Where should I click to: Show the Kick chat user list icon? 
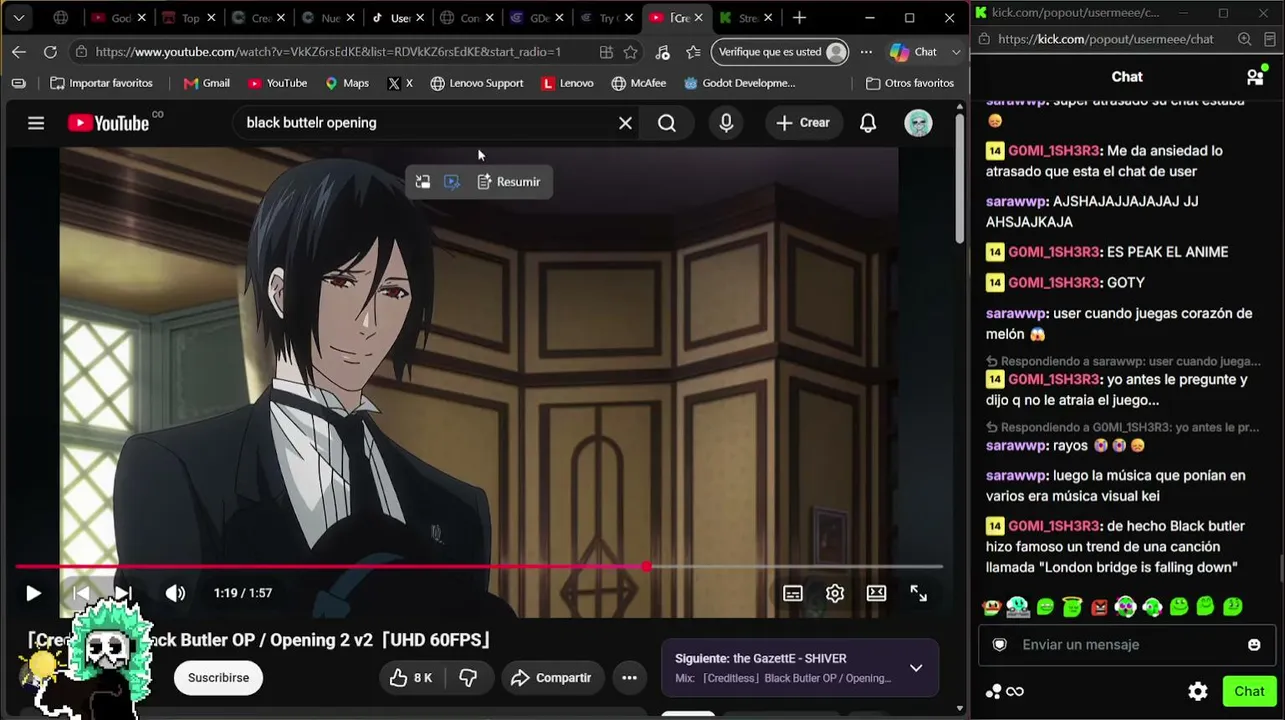click(x=1255, y=77)
